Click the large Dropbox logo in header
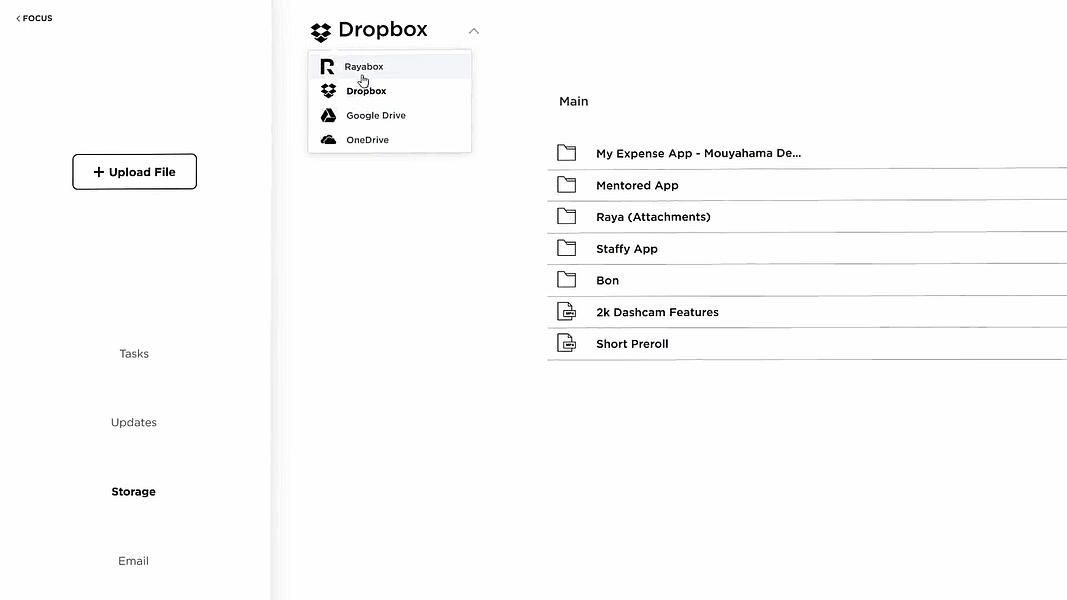This screenshot has width=1067, height=600. click(x=321, y=32)
